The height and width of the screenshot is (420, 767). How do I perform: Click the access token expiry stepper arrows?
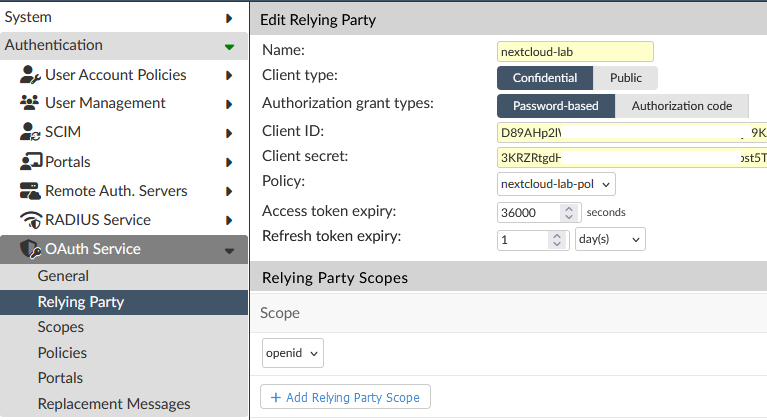[570, 212]
